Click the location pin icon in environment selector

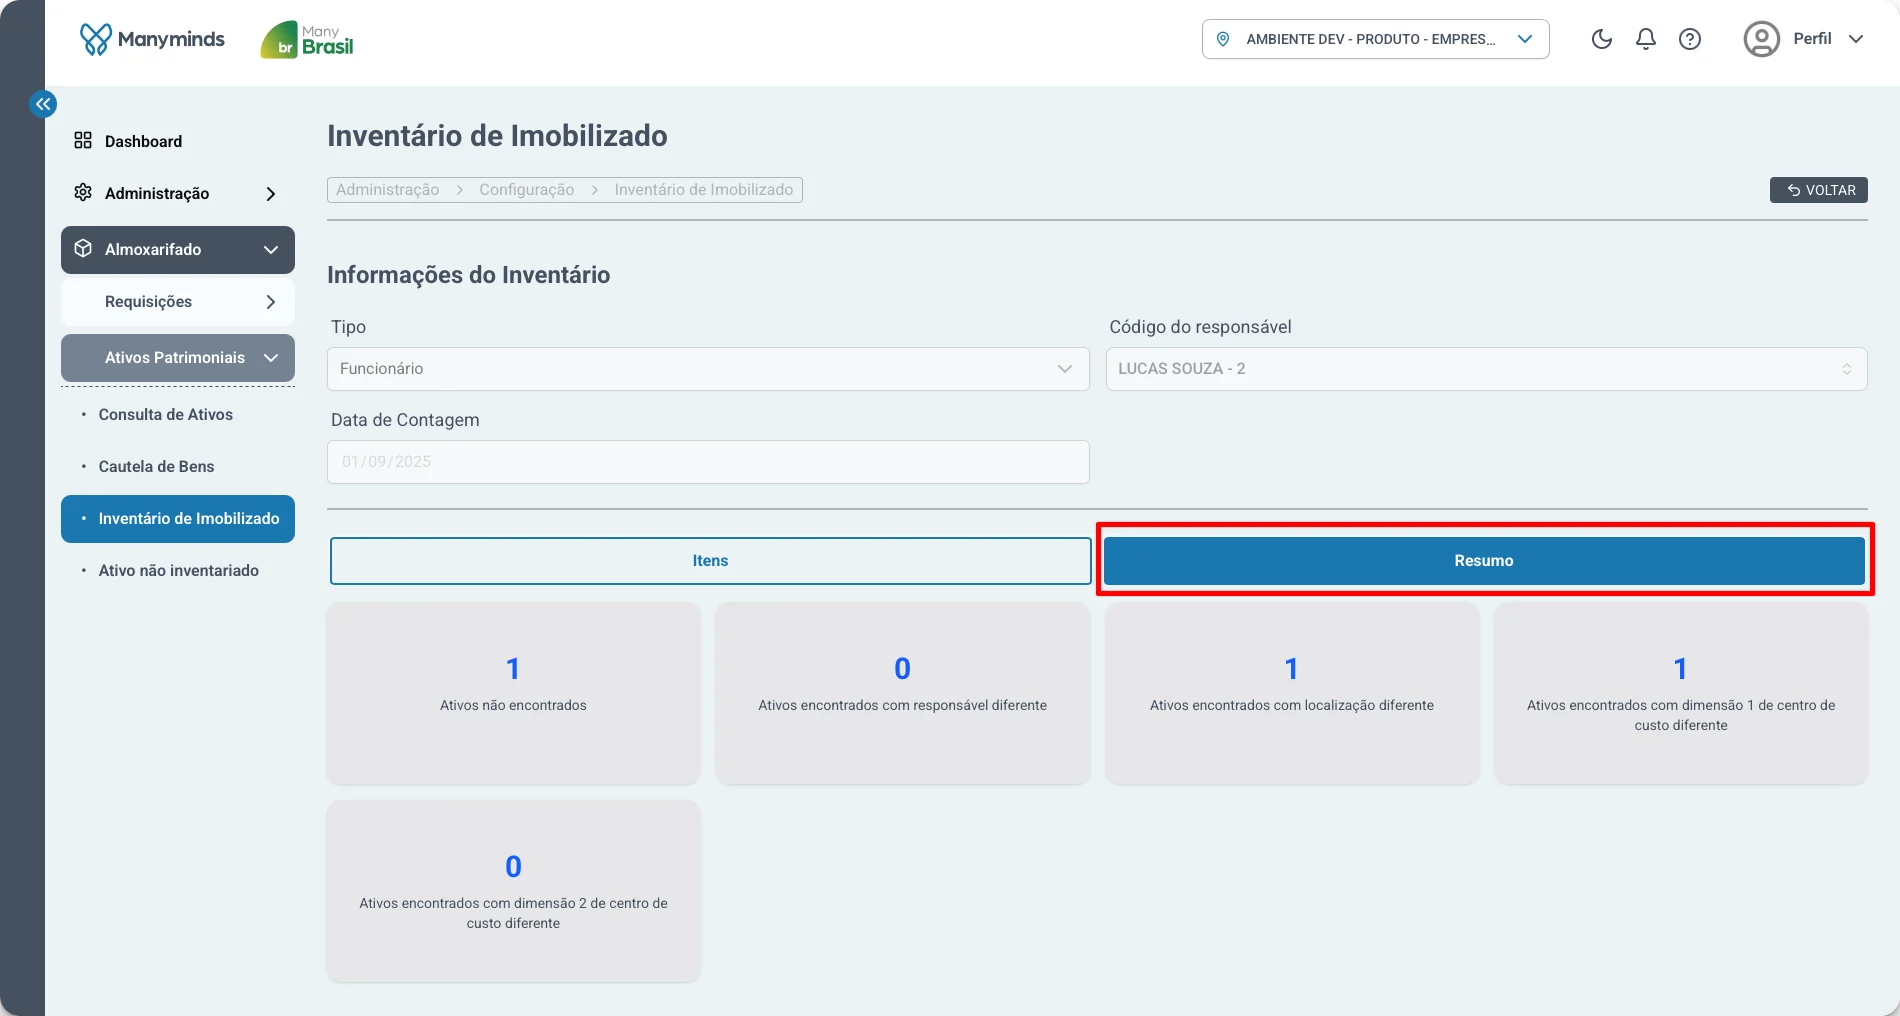[1222, 39]
